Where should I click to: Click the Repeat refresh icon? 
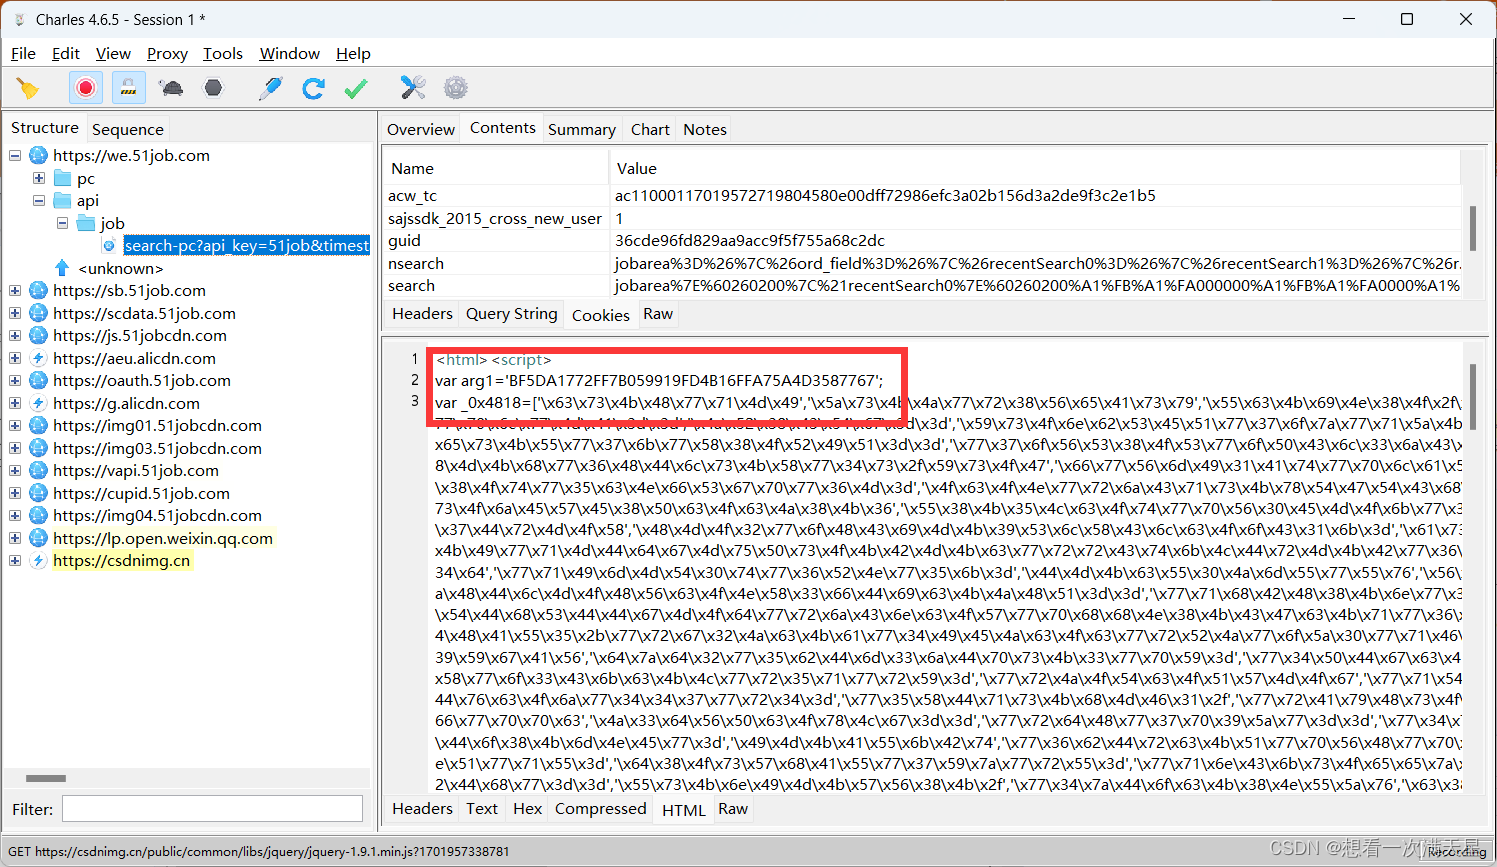point(313,88)
